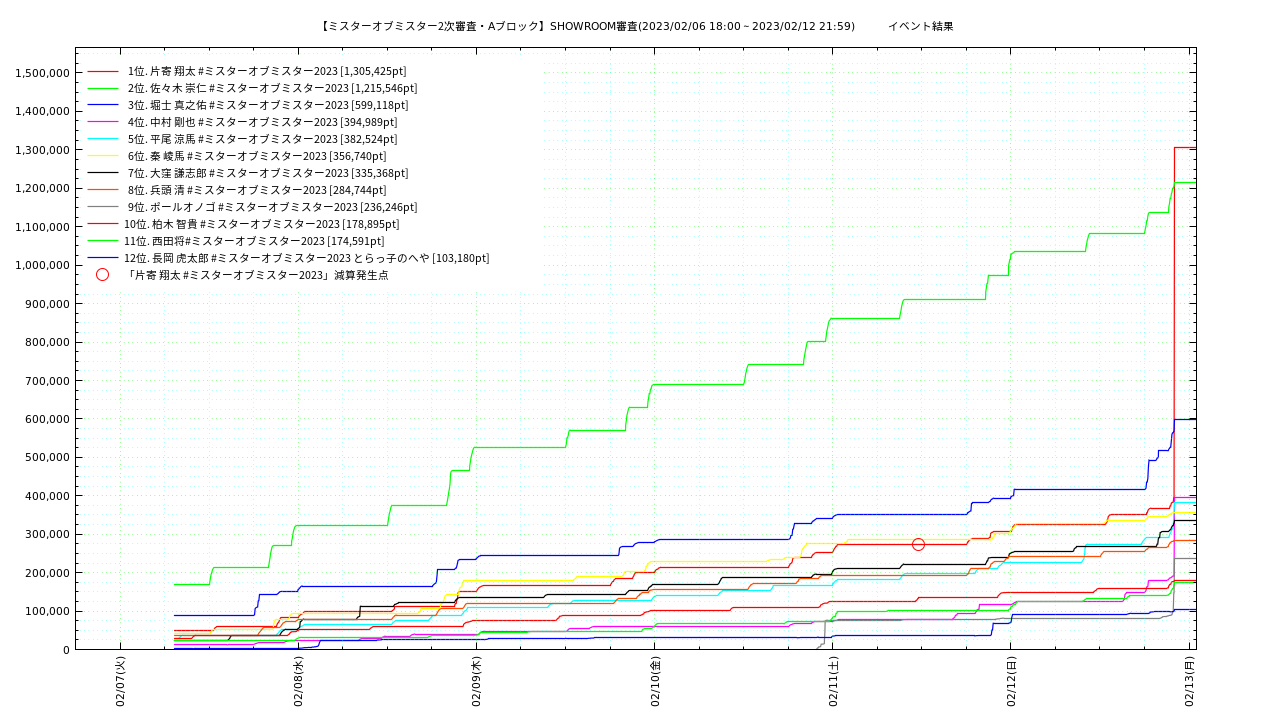Click legend entry 12位 長岡 虎太郎

pos(306,258)
